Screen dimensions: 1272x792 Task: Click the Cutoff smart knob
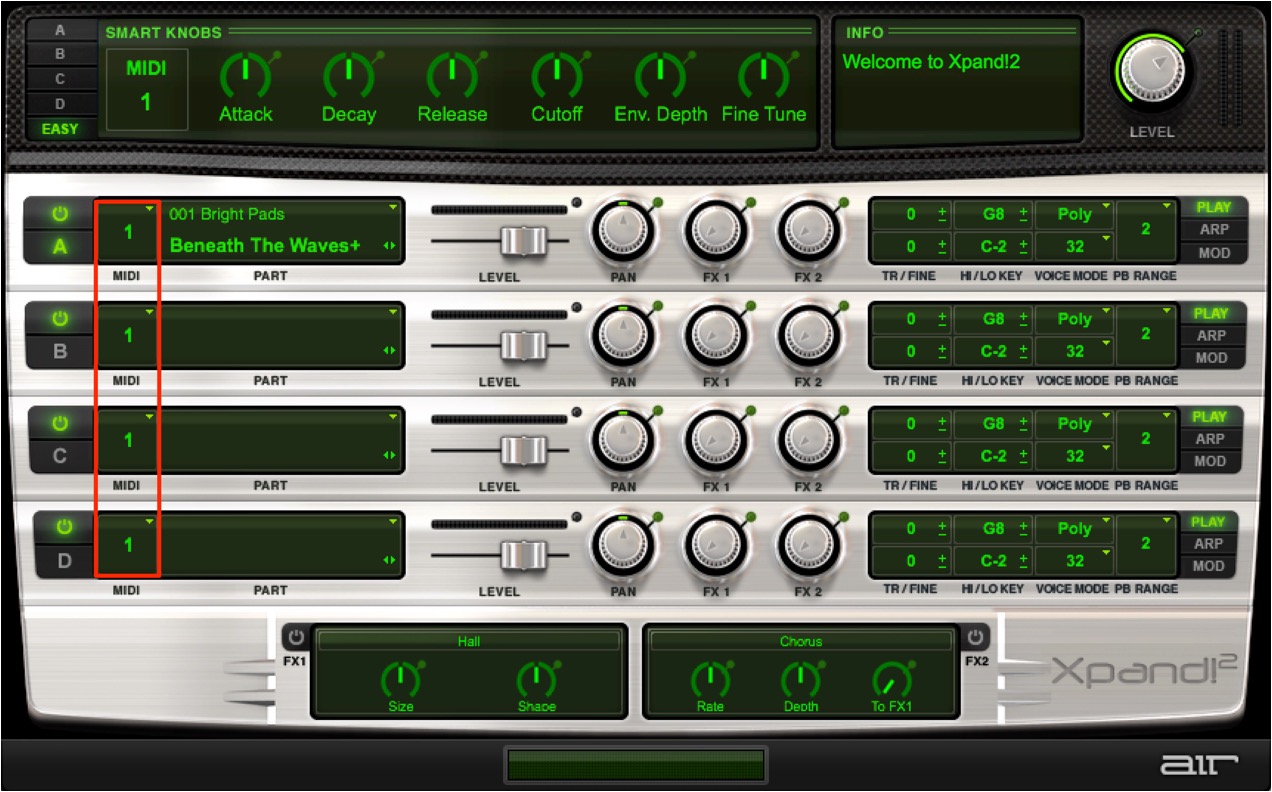coord(556,76)
